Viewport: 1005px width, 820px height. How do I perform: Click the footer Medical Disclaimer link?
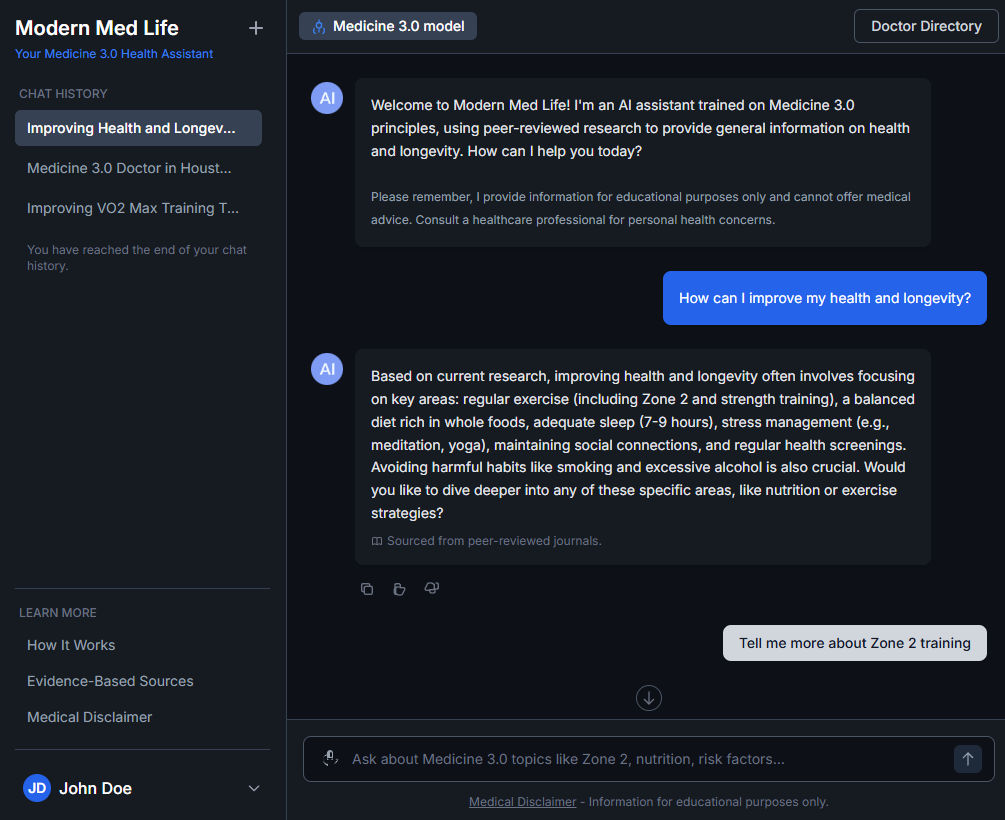click(x=522, y=801)
